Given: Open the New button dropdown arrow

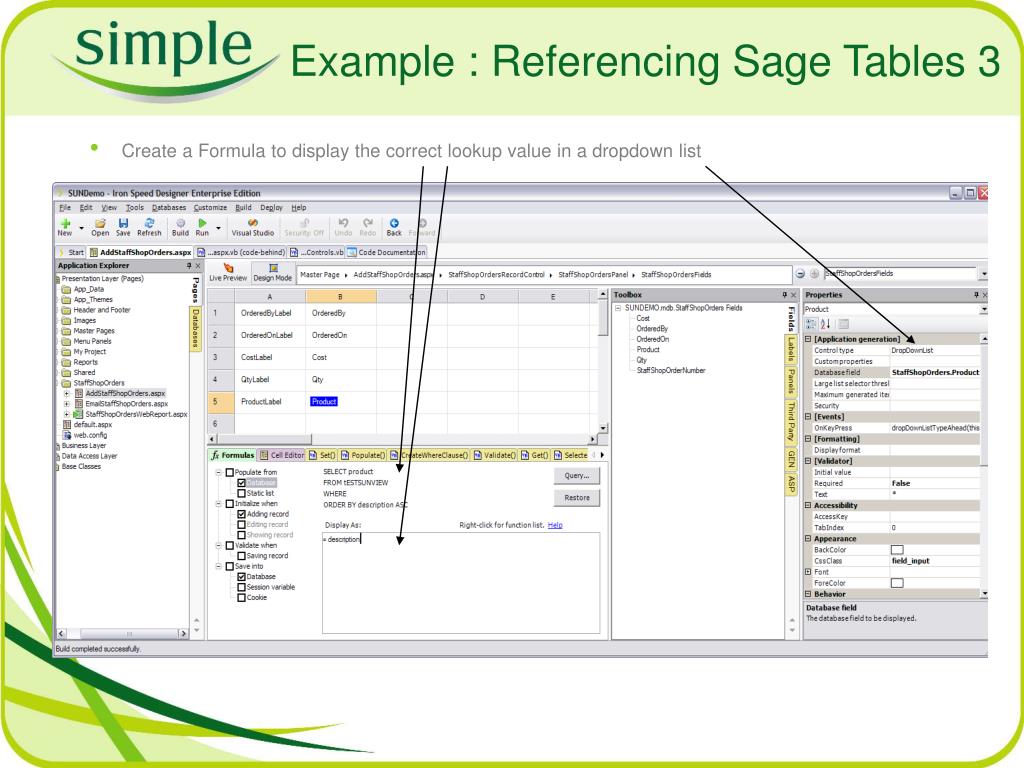Looking at the screenshot, I should (x=82, y=228).
